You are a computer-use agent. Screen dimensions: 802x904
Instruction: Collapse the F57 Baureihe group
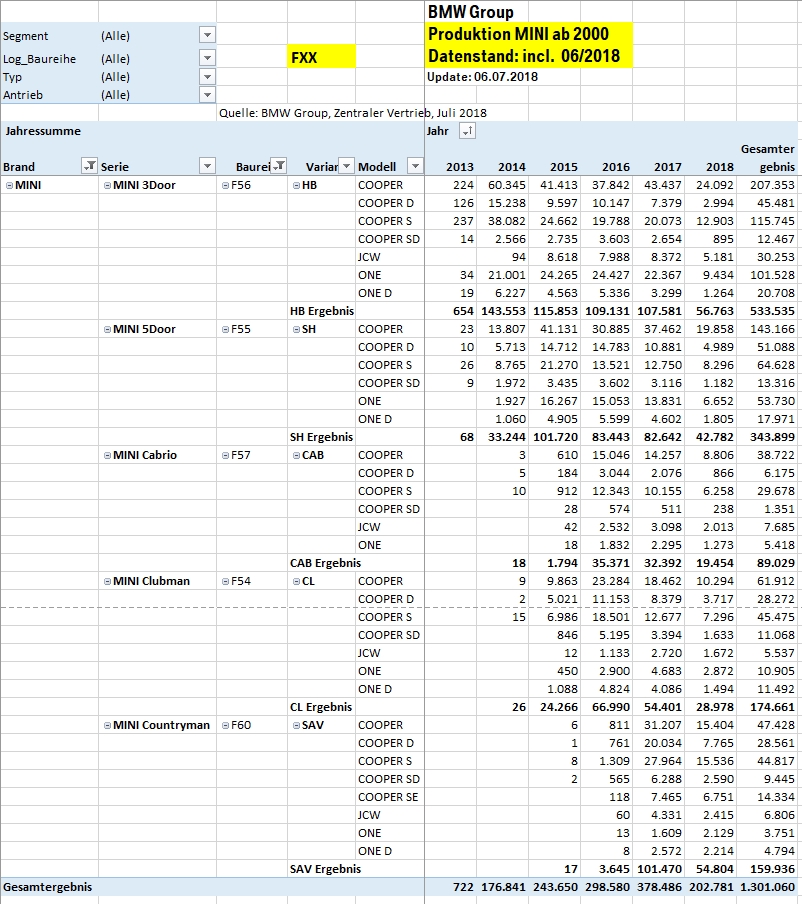tap(225, 455)
